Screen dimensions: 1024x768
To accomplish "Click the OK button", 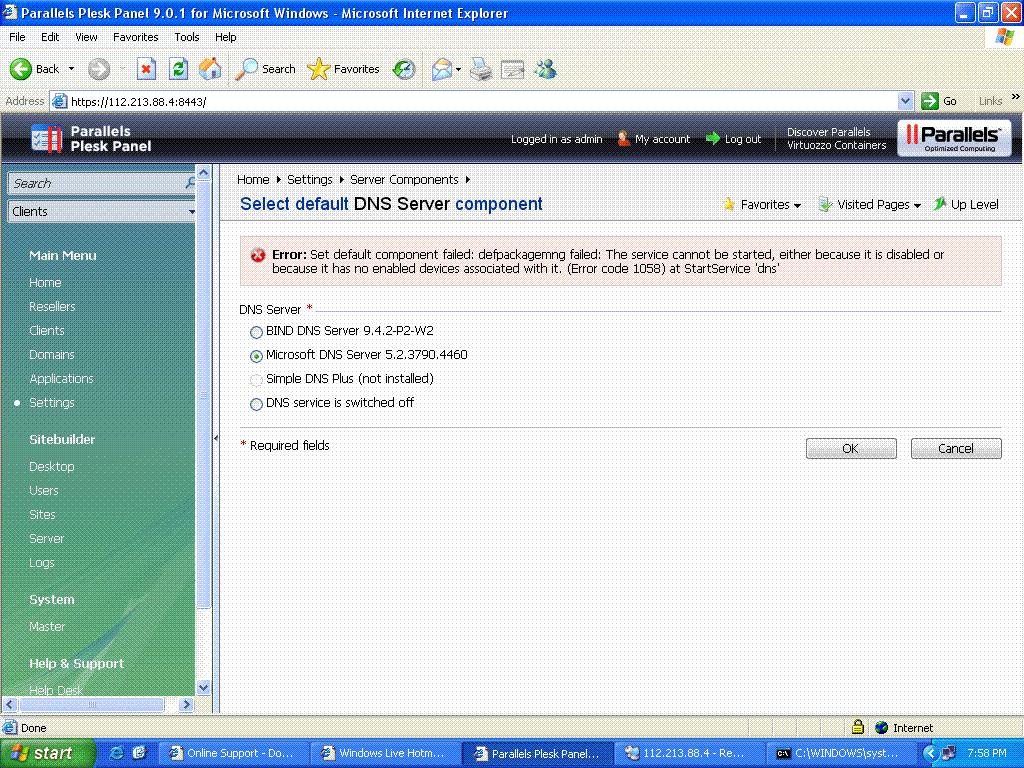I will [850, 449].
